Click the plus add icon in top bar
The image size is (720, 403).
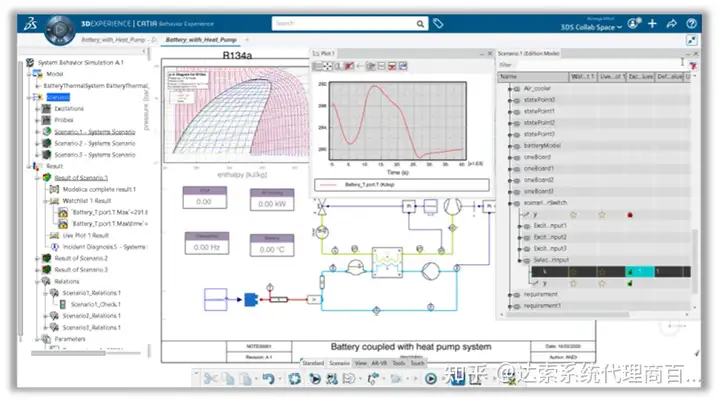[x=652, y=23]
